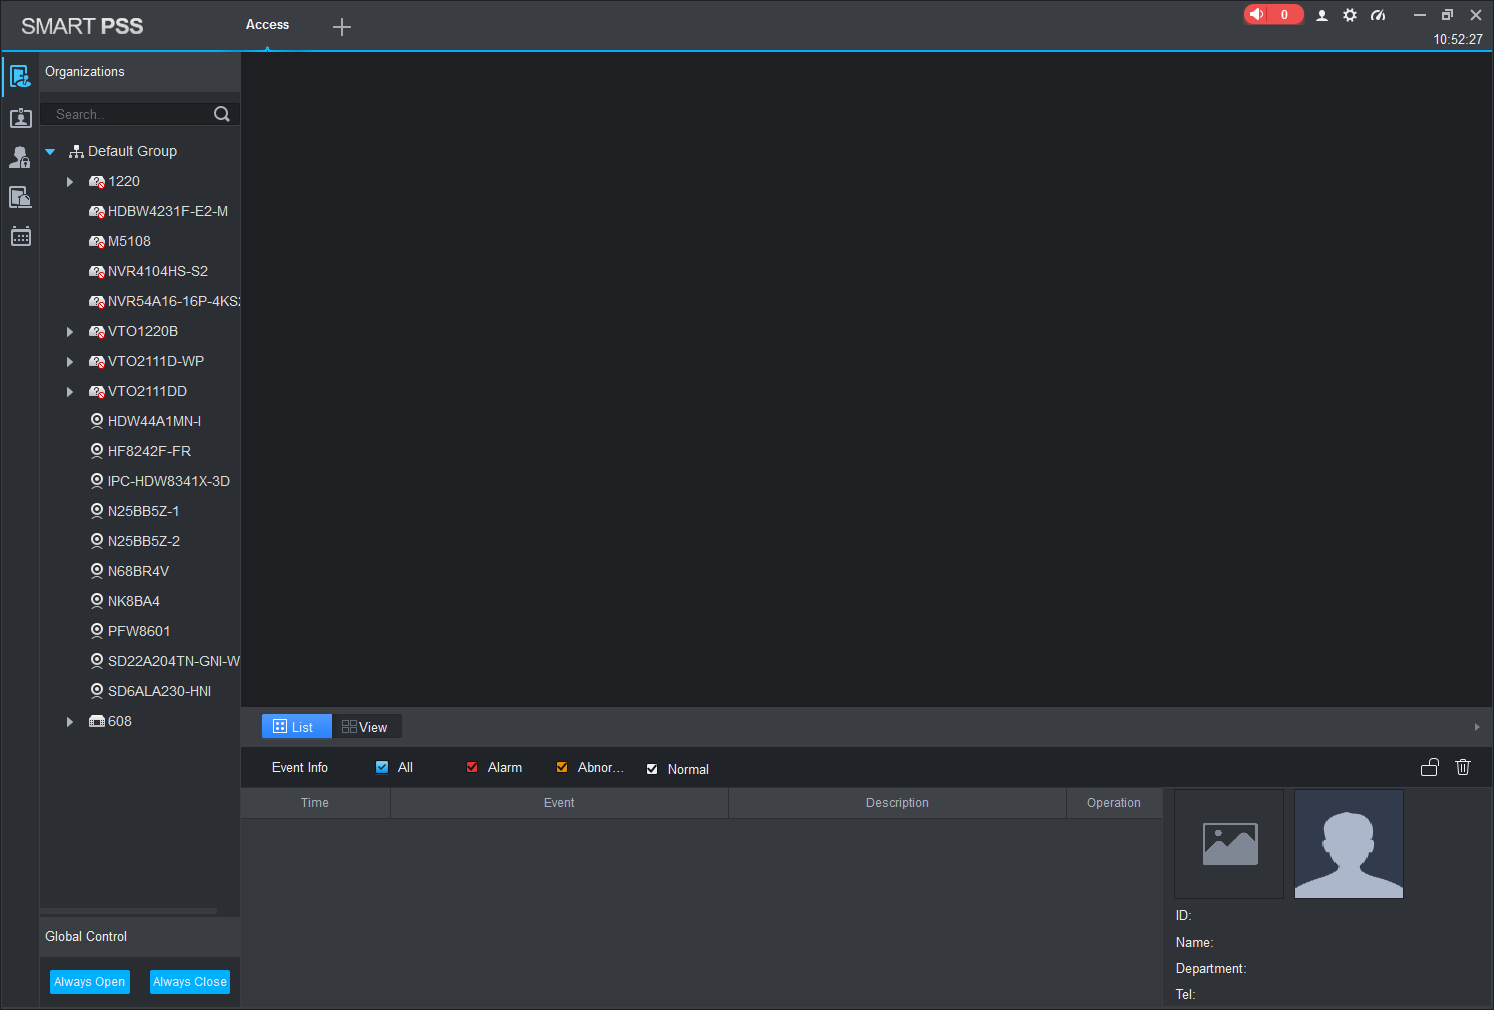Select the SD22A204TN-GNI-W camera row
The image size is (1494, 1010).
(x=140, y=661)
